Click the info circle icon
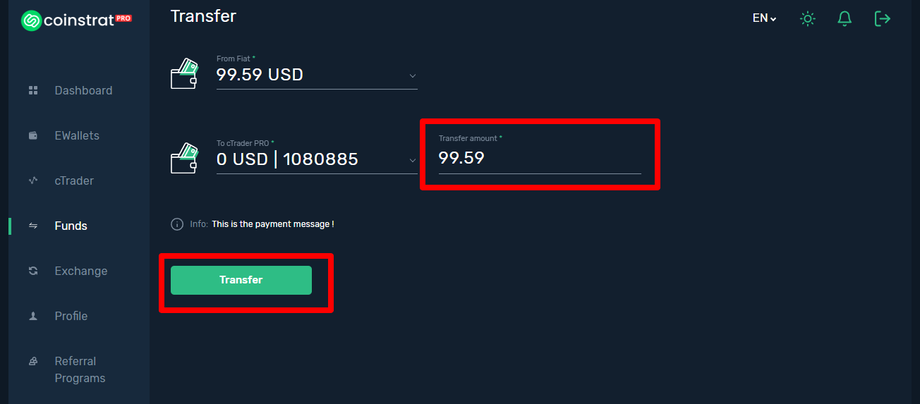 coord(177,224)
